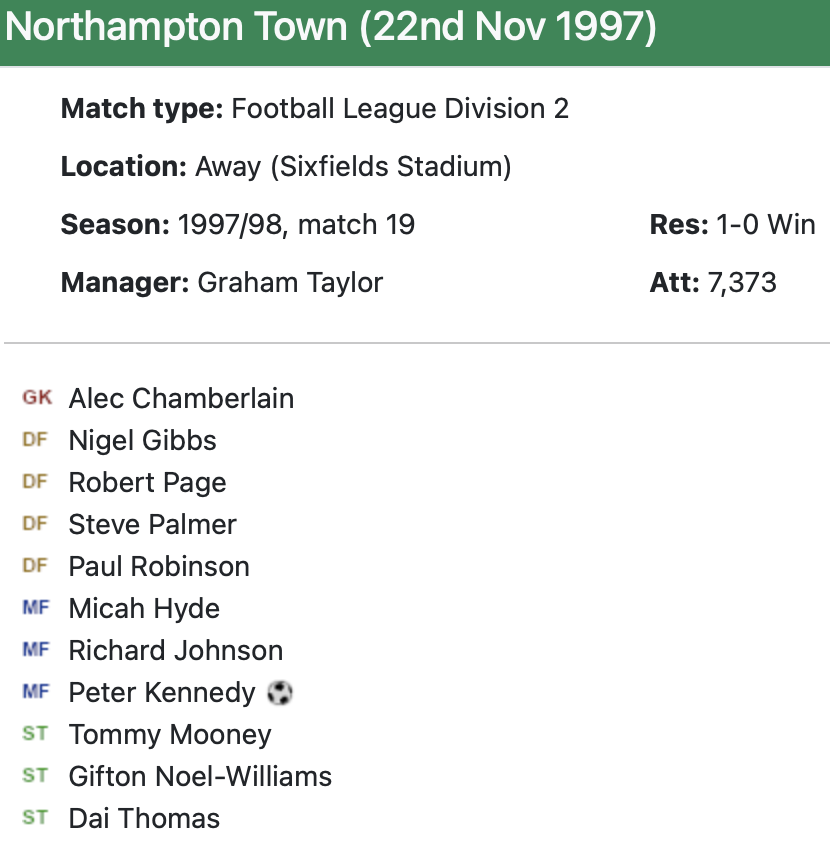Open Robert Page's player profile
Viewport: 830px width, 852px height.
click(x=147, y=482)
